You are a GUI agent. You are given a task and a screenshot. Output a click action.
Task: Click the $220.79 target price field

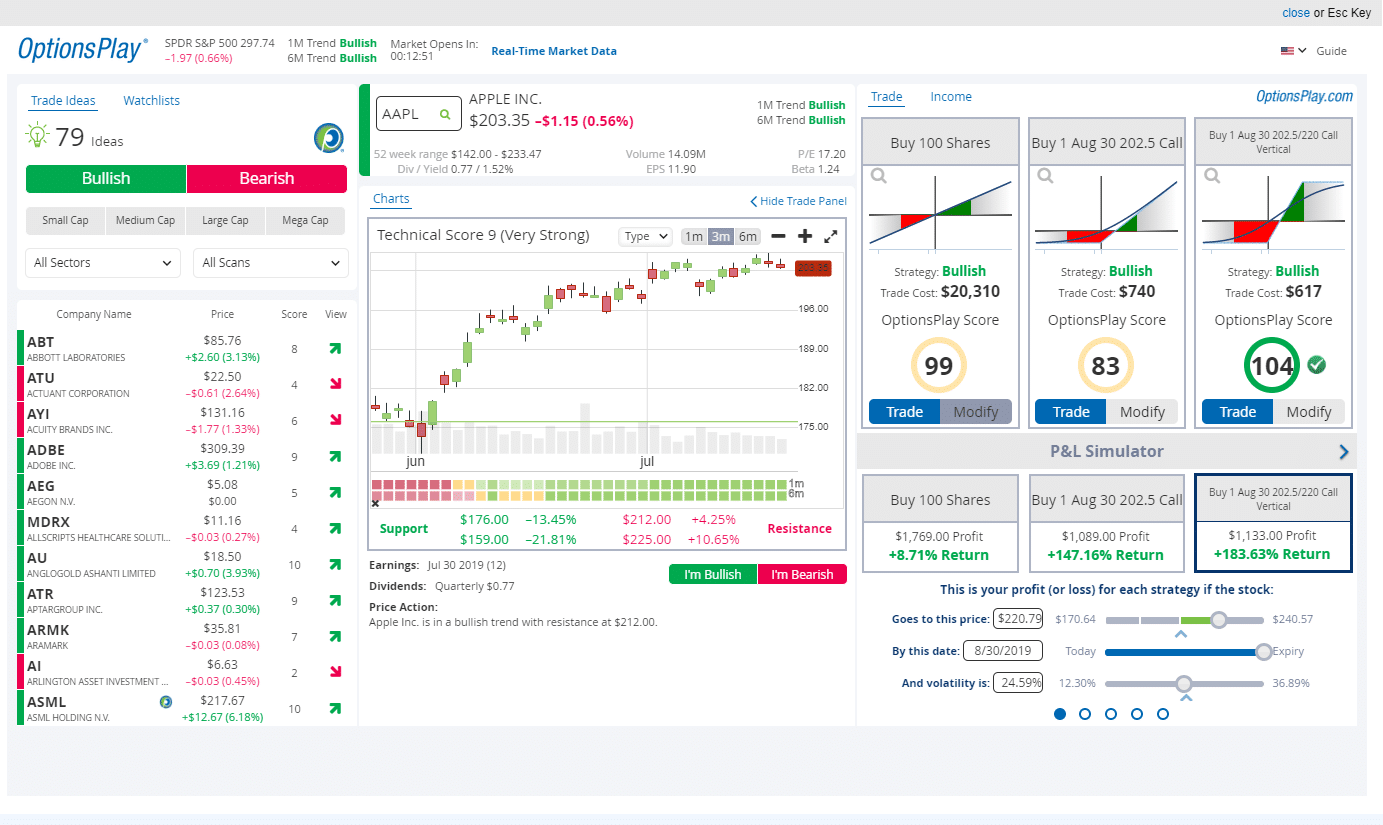pyautogui.click(x=1018, y=619)
